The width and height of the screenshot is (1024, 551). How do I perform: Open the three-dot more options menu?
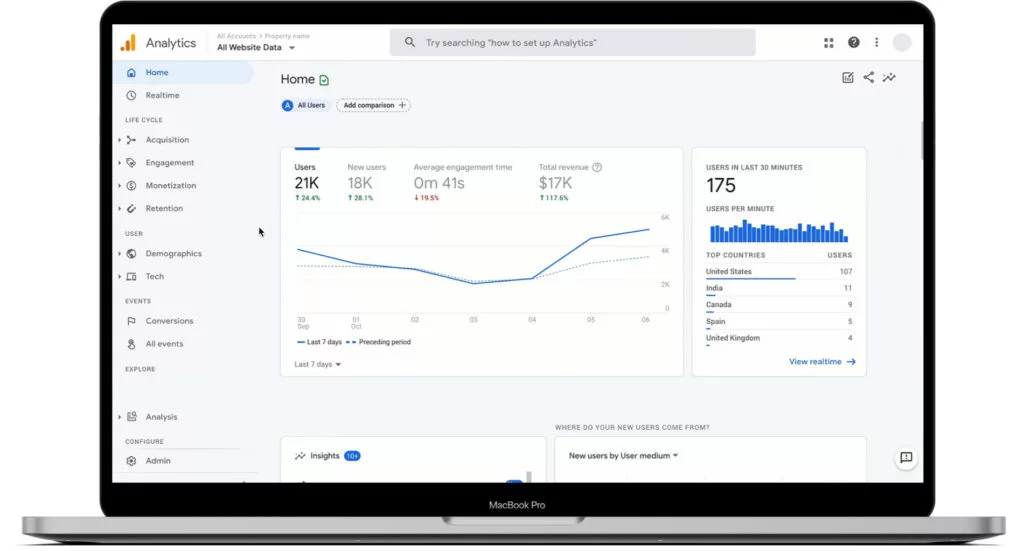[876, 42]
